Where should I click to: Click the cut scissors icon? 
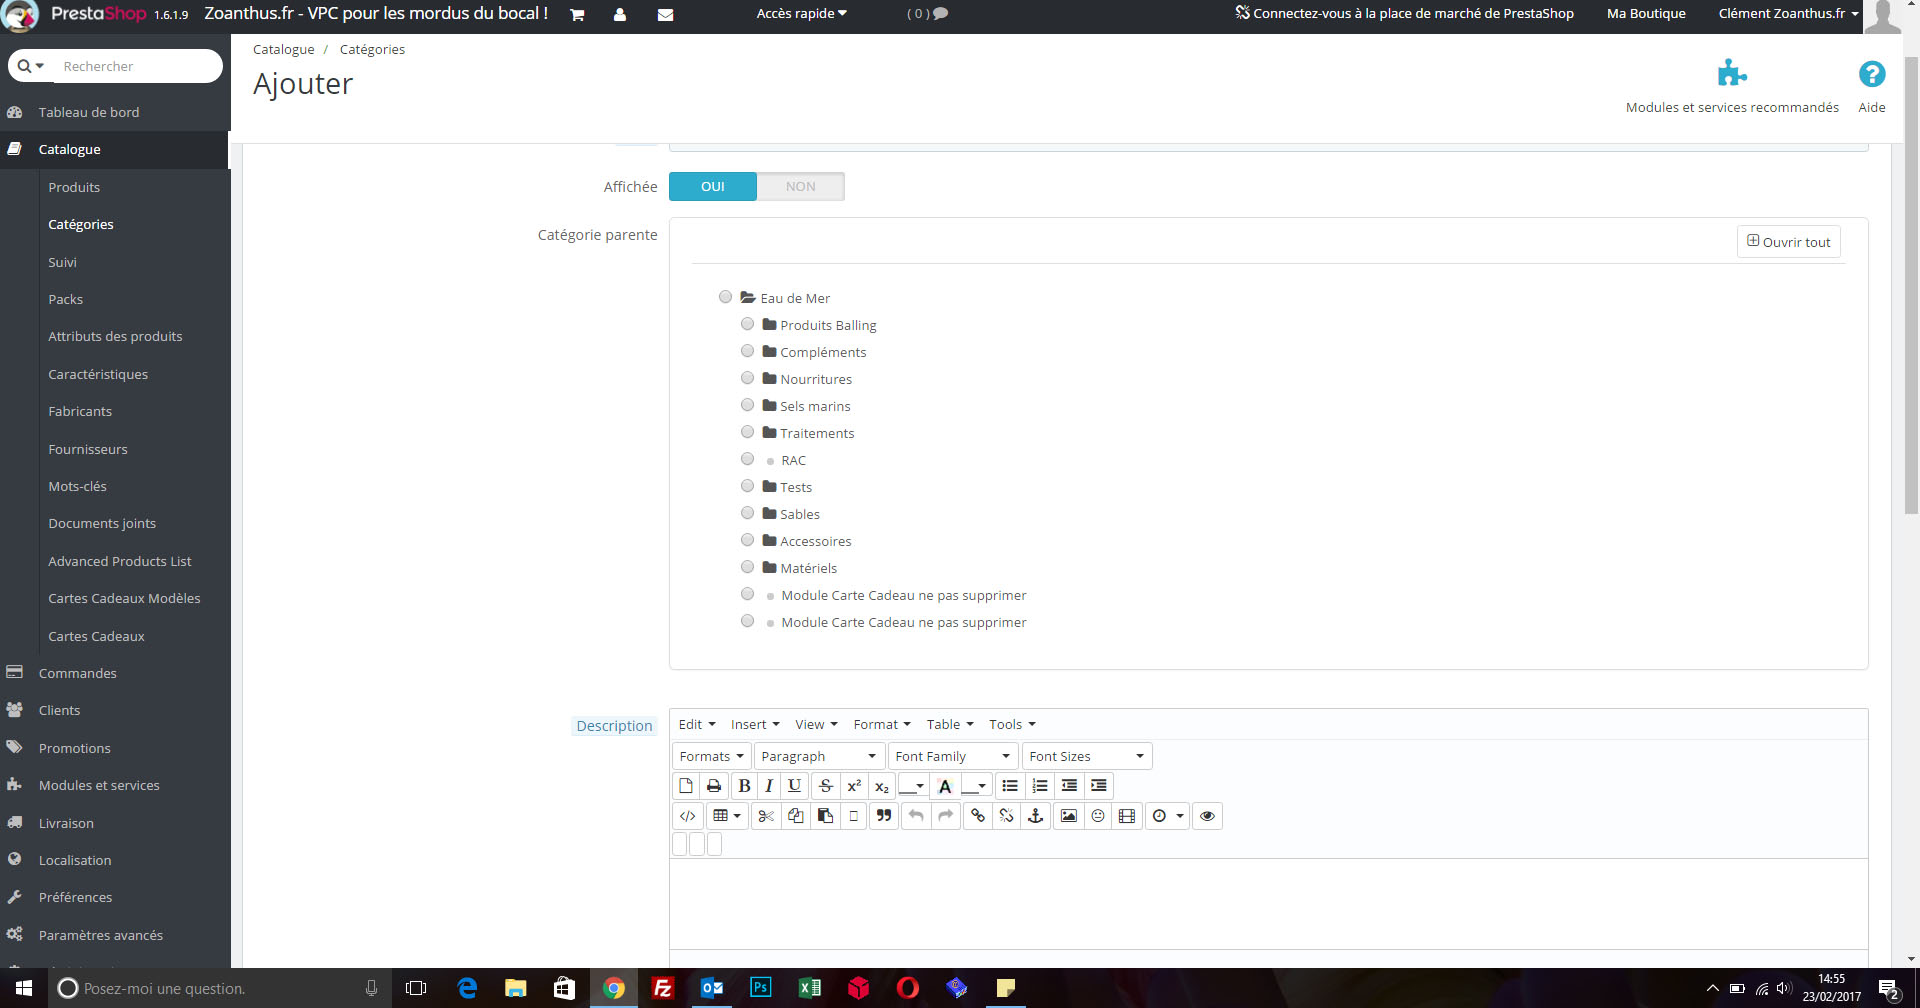pyautogui.click(x=766, y=816)
